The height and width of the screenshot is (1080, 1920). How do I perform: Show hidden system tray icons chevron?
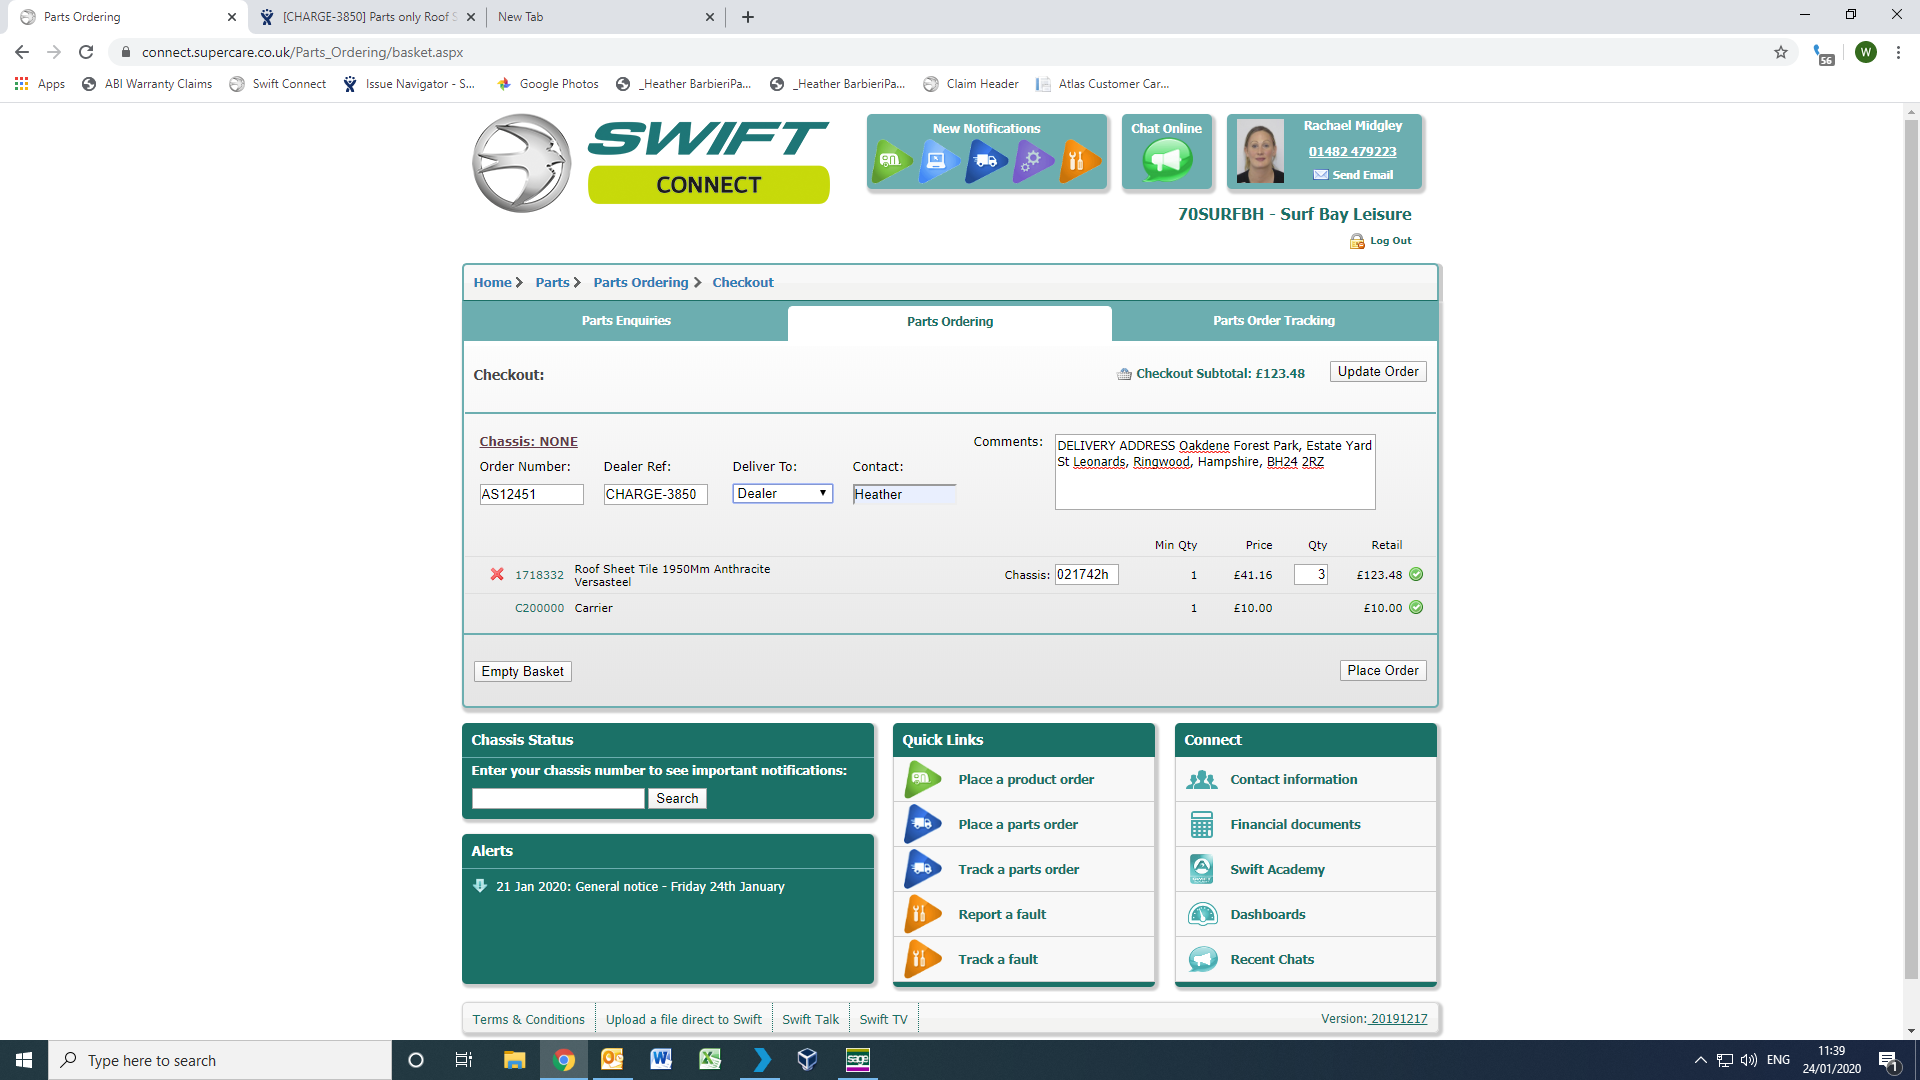tap(1700, 1060)
